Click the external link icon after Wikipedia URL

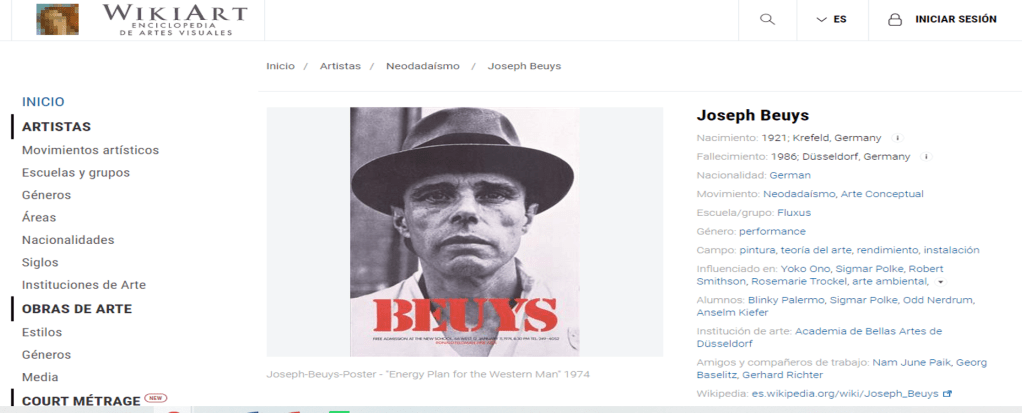point(948,394)
